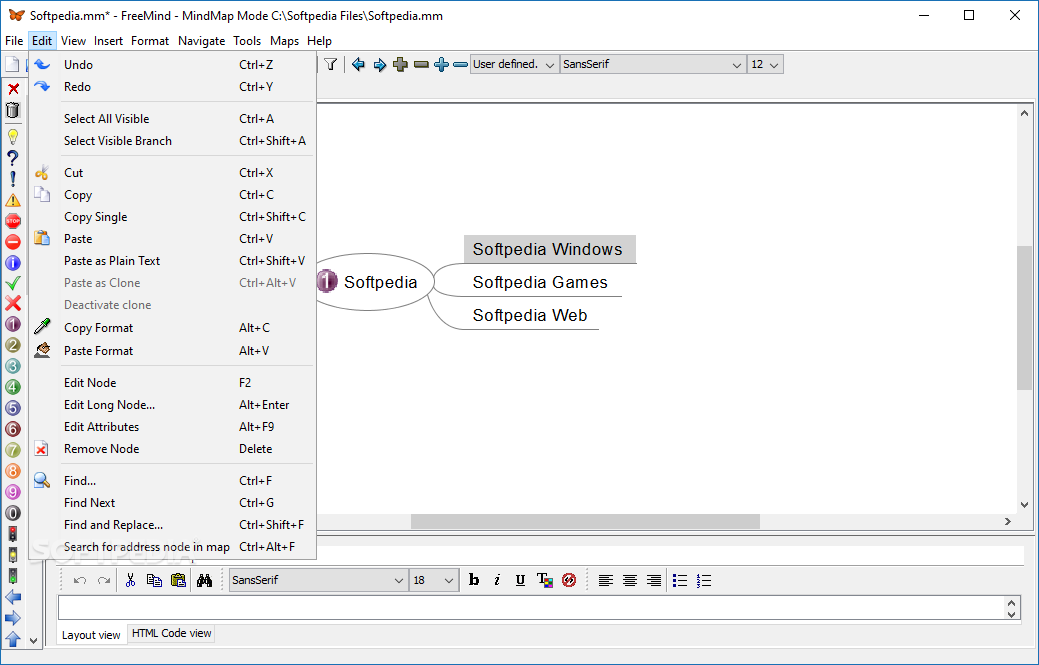Click the map's horizontal scrollbar thumb
1039x665 pixels.
pyautogui.click(x=585, y=521)
